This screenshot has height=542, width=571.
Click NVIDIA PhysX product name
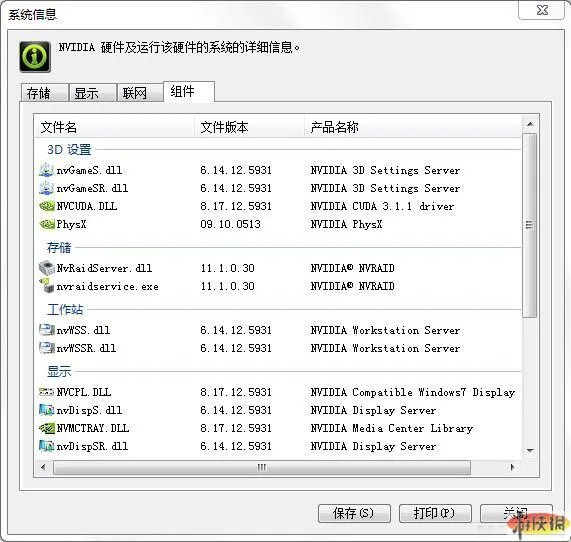346,224
